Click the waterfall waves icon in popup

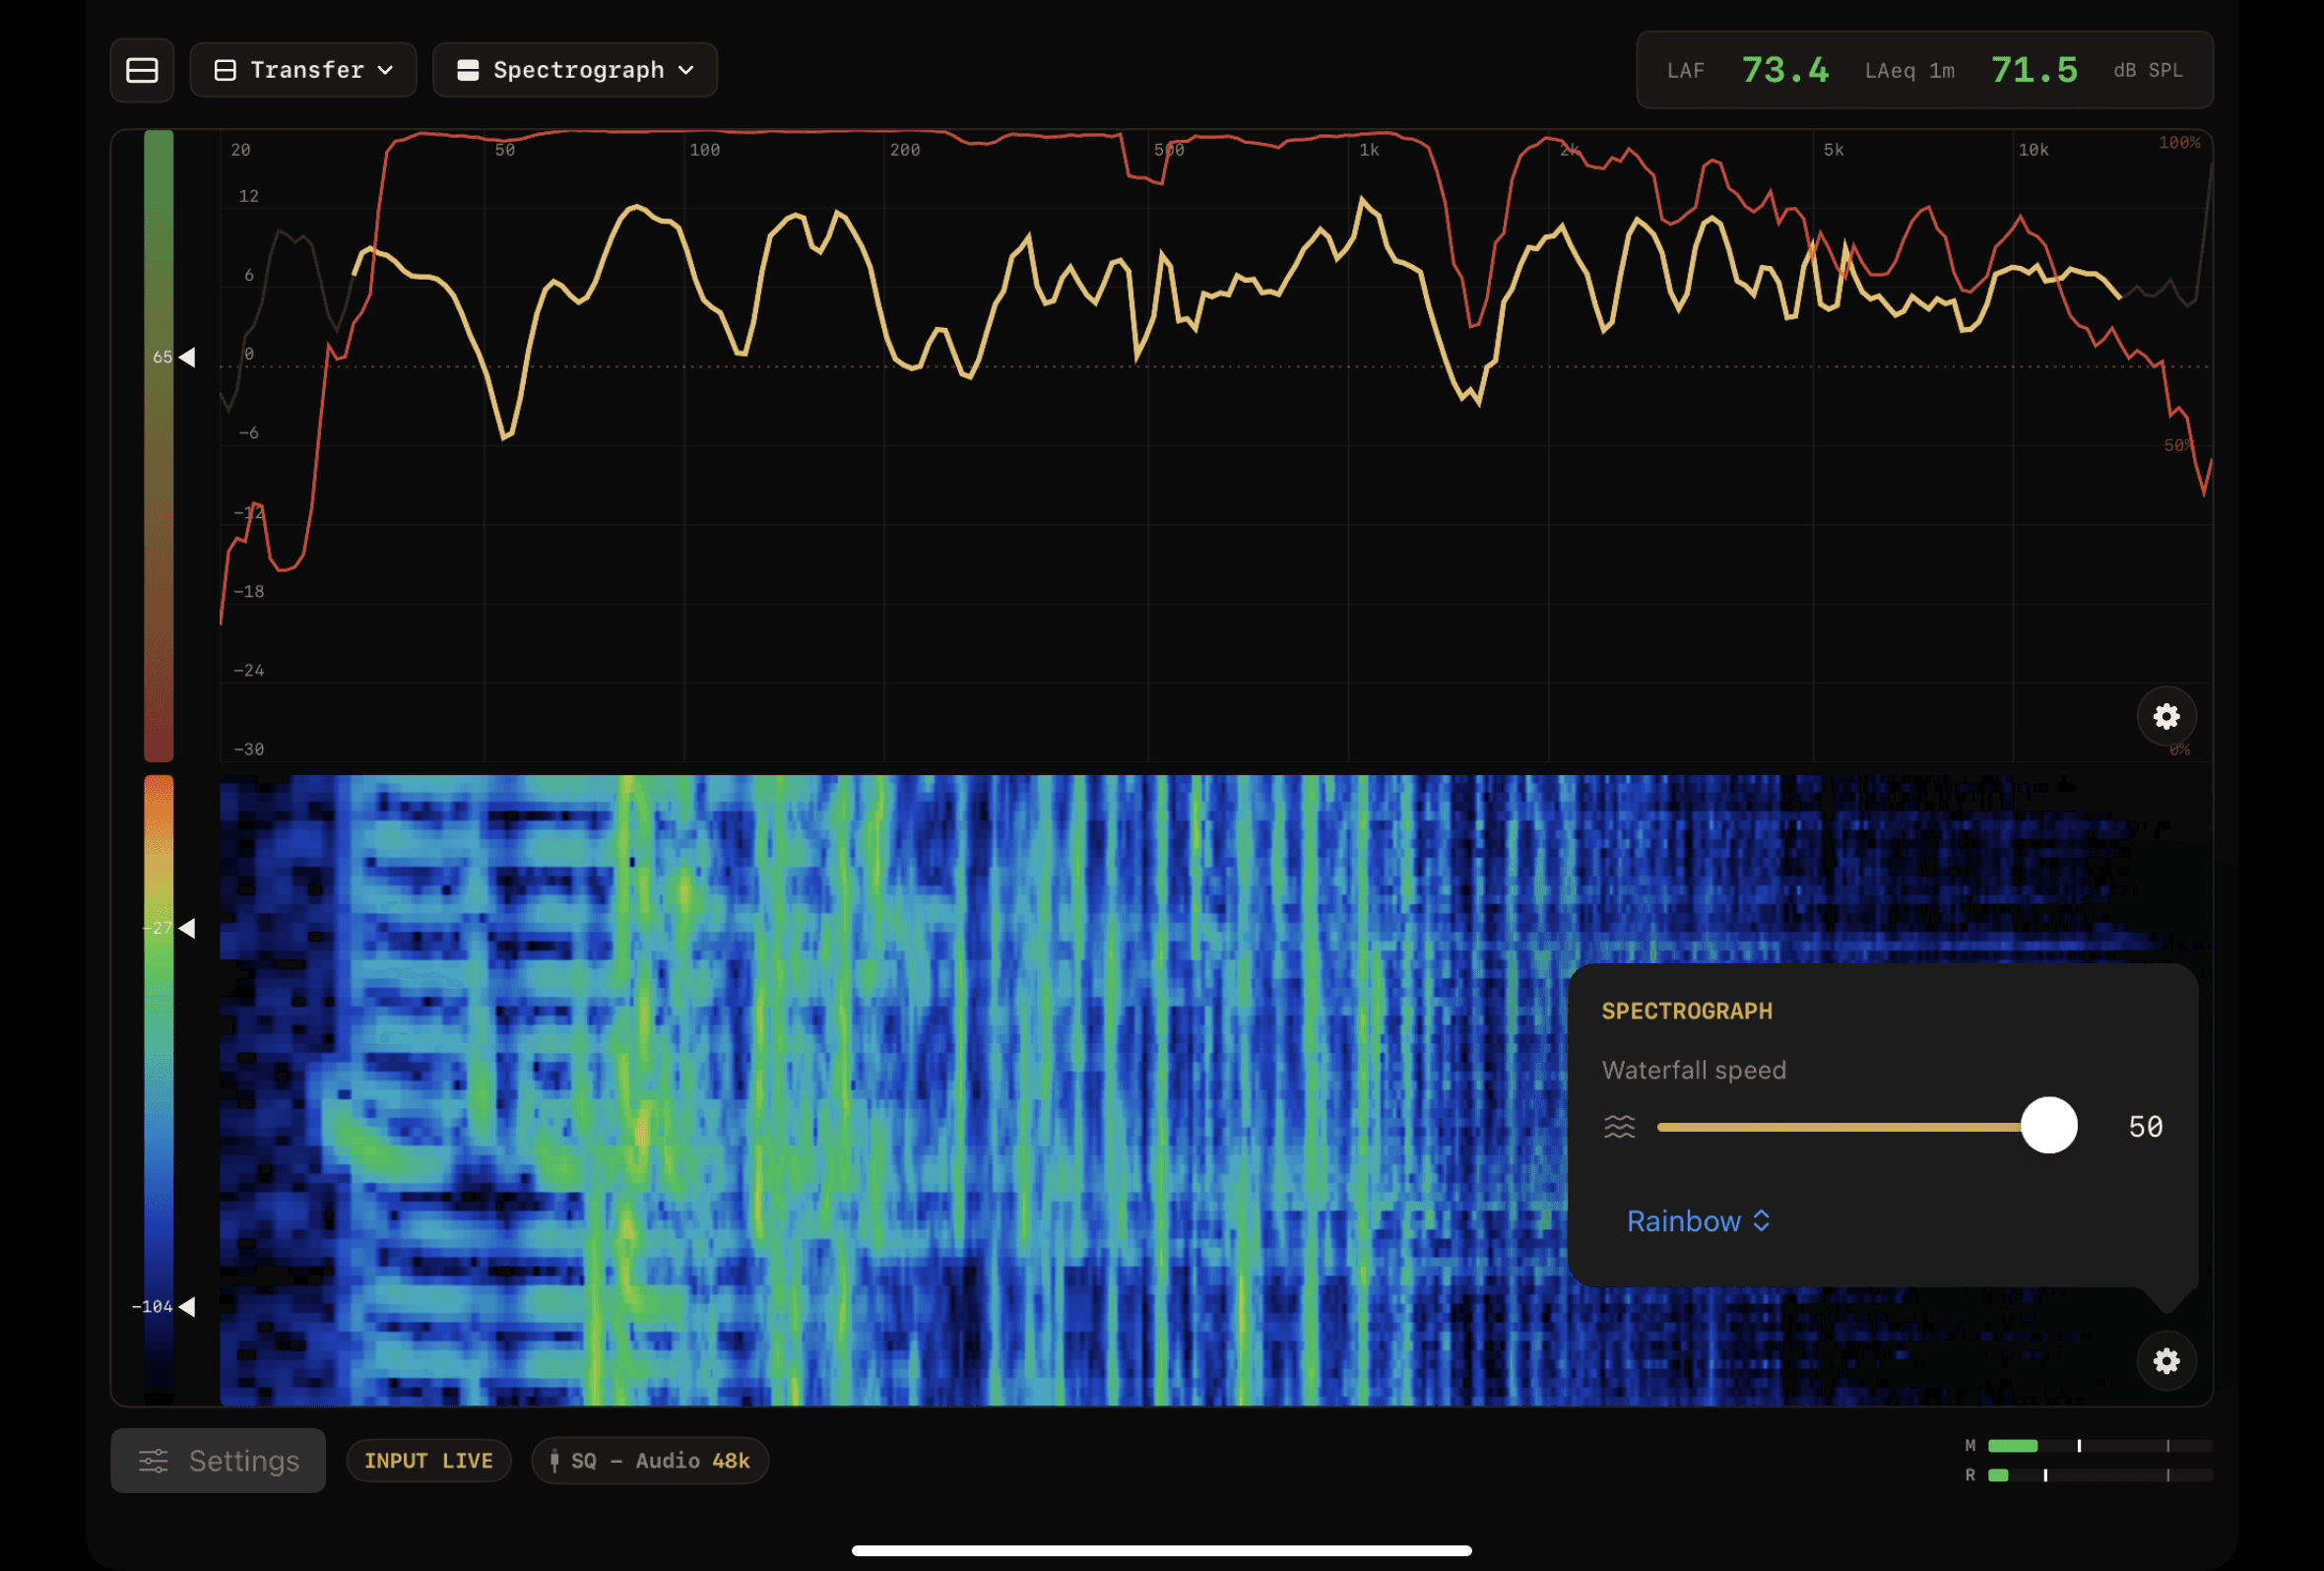click(x=1620, y=1127)
